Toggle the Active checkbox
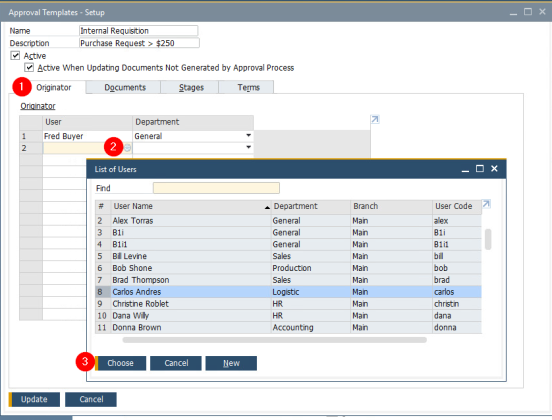 [x=15, y=55]
